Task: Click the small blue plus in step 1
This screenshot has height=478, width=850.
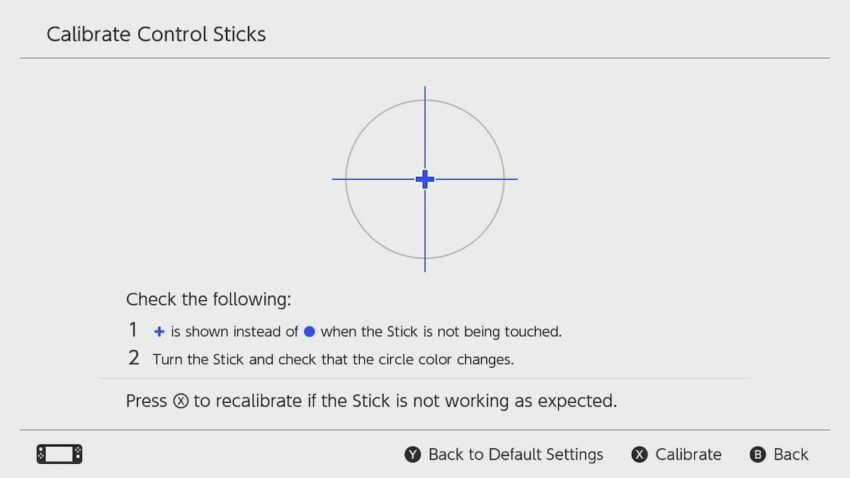Action: tap(159, 332)
